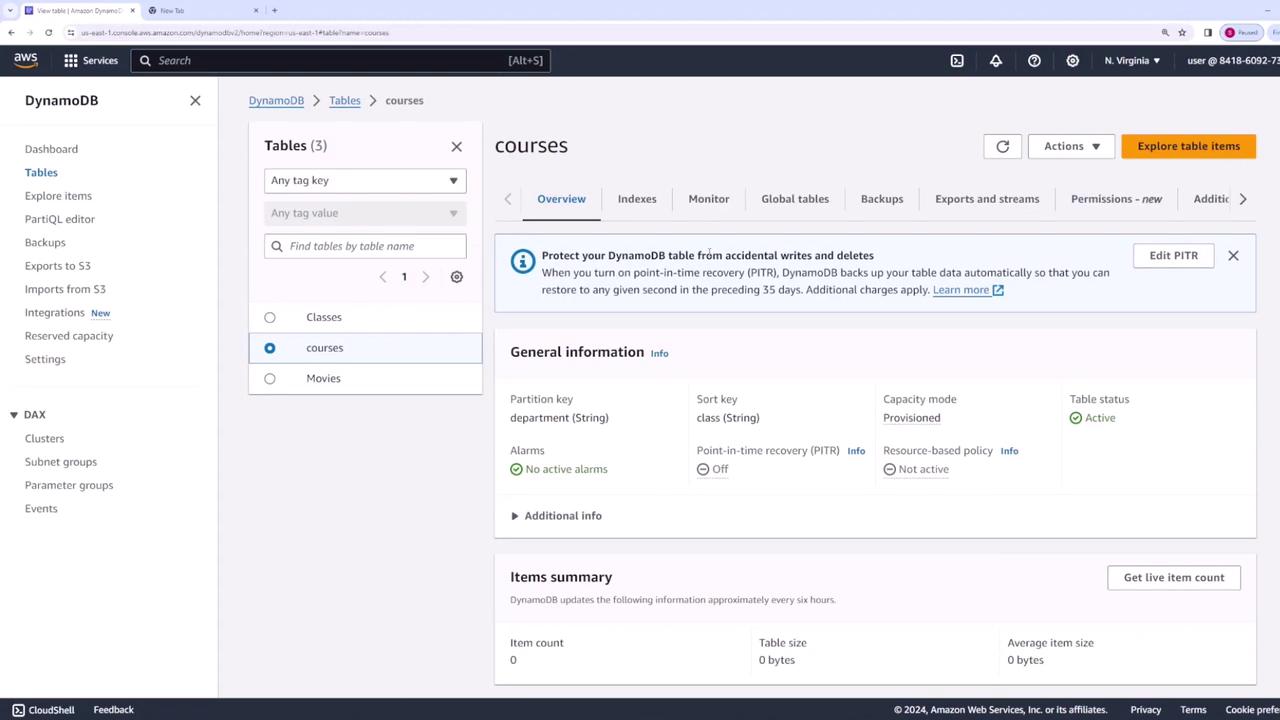Go to next page of tables

coord(425,277)
